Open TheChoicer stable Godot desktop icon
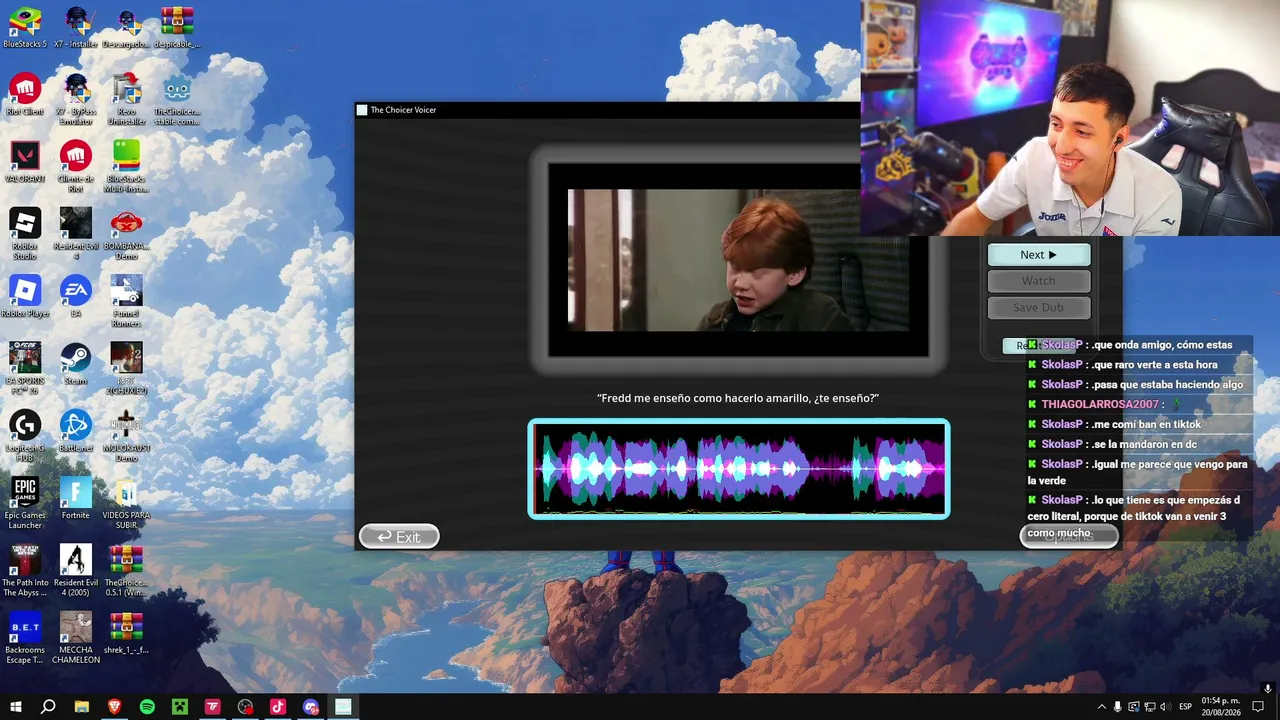Viewport: 1280px width, 720px height. tap(177, 99)
